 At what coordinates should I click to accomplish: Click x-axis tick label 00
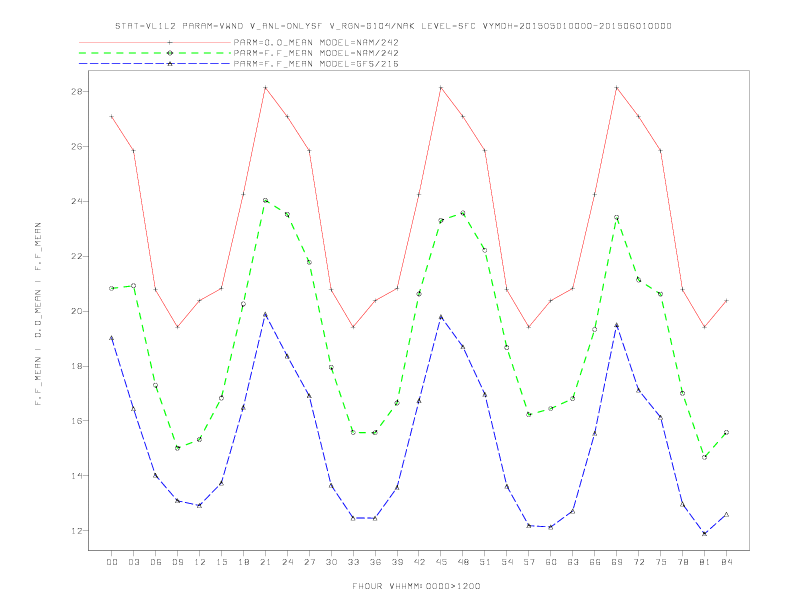(112, 562)
